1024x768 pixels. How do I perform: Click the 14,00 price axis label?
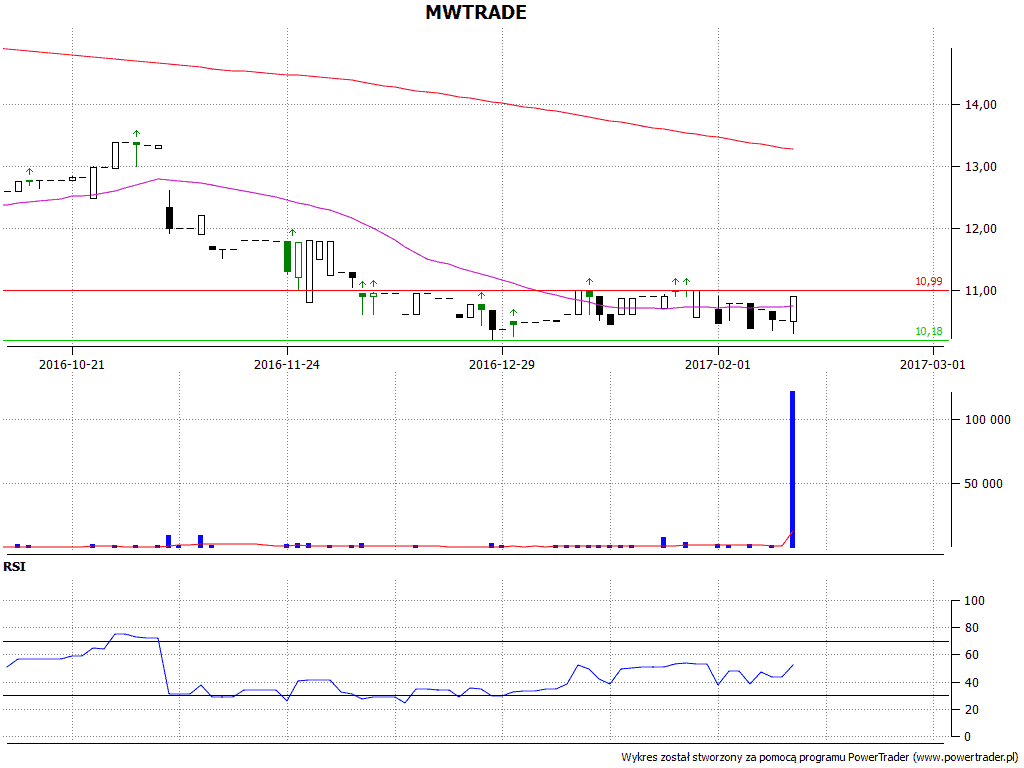tap(981, 105)
